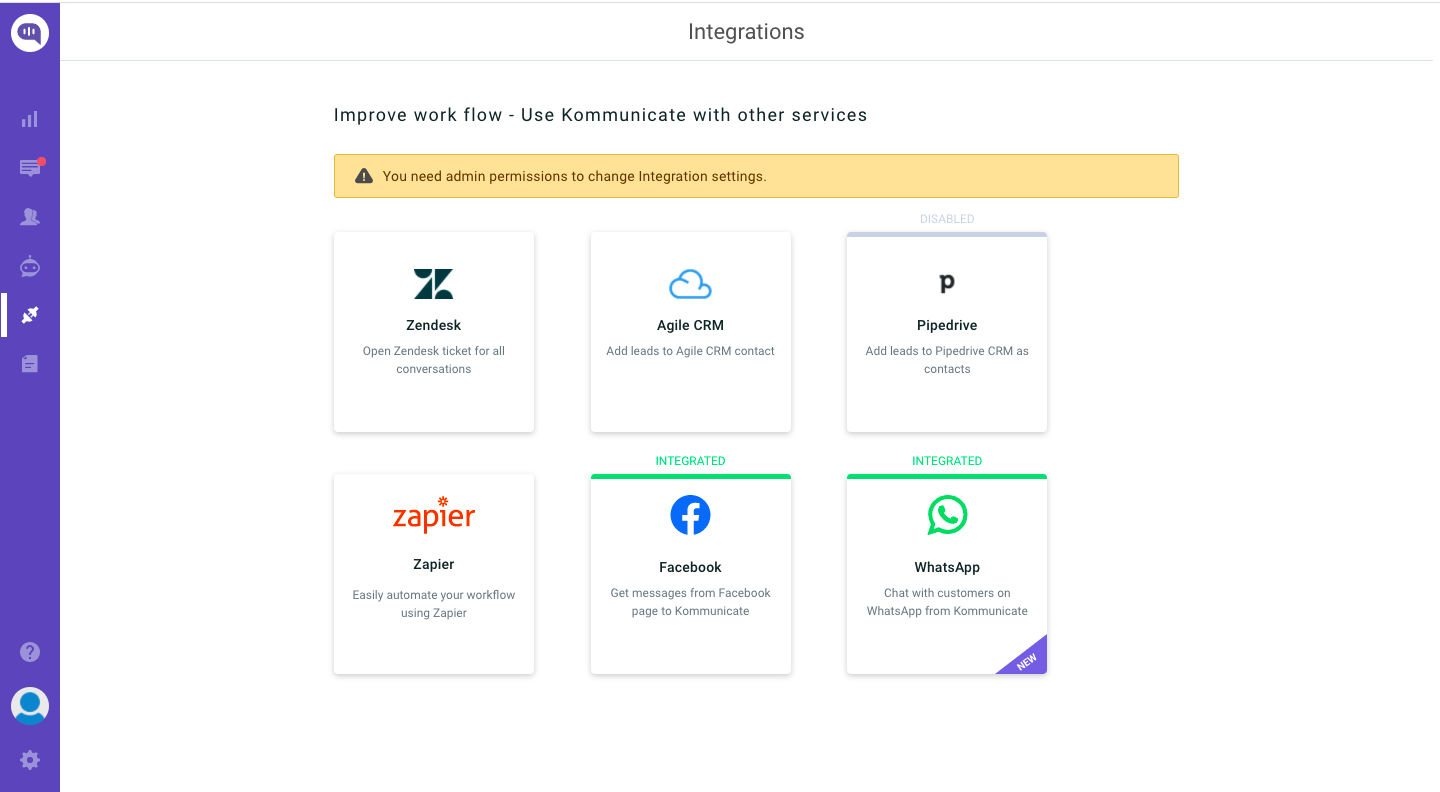The height and width of the screenshot is (792, 1440).
Task: Click the Zendesk logo
Action: pyautogui.click(x=434, y=284)
